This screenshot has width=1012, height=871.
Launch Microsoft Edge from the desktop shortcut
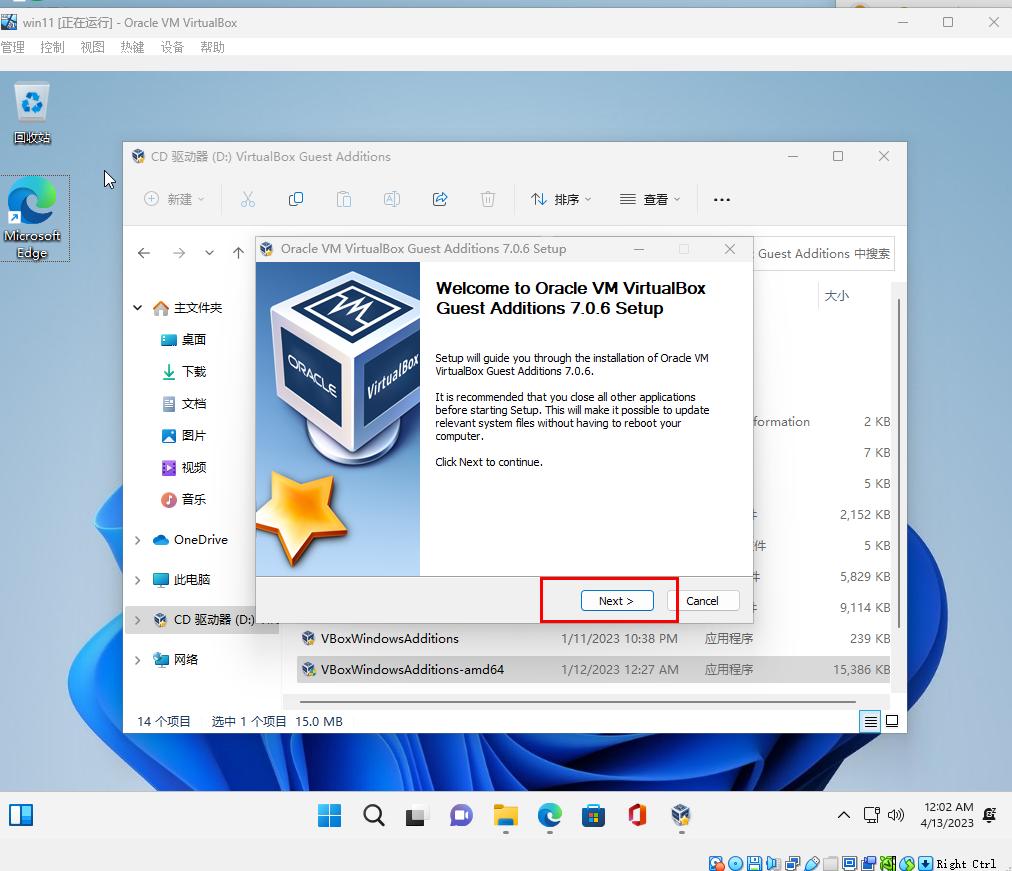pos(33,217)
